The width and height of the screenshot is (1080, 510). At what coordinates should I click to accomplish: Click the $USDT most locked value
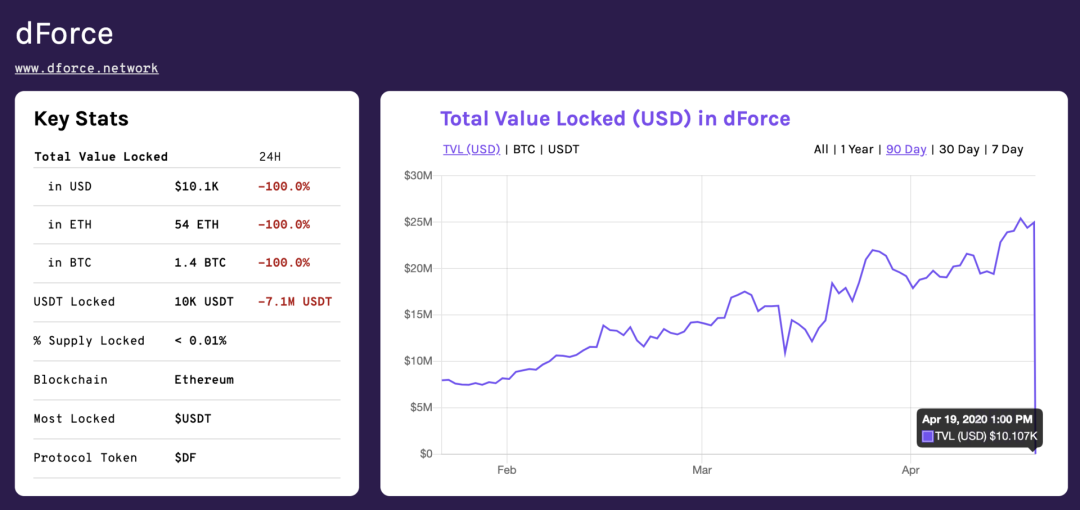tap(193, 418)
